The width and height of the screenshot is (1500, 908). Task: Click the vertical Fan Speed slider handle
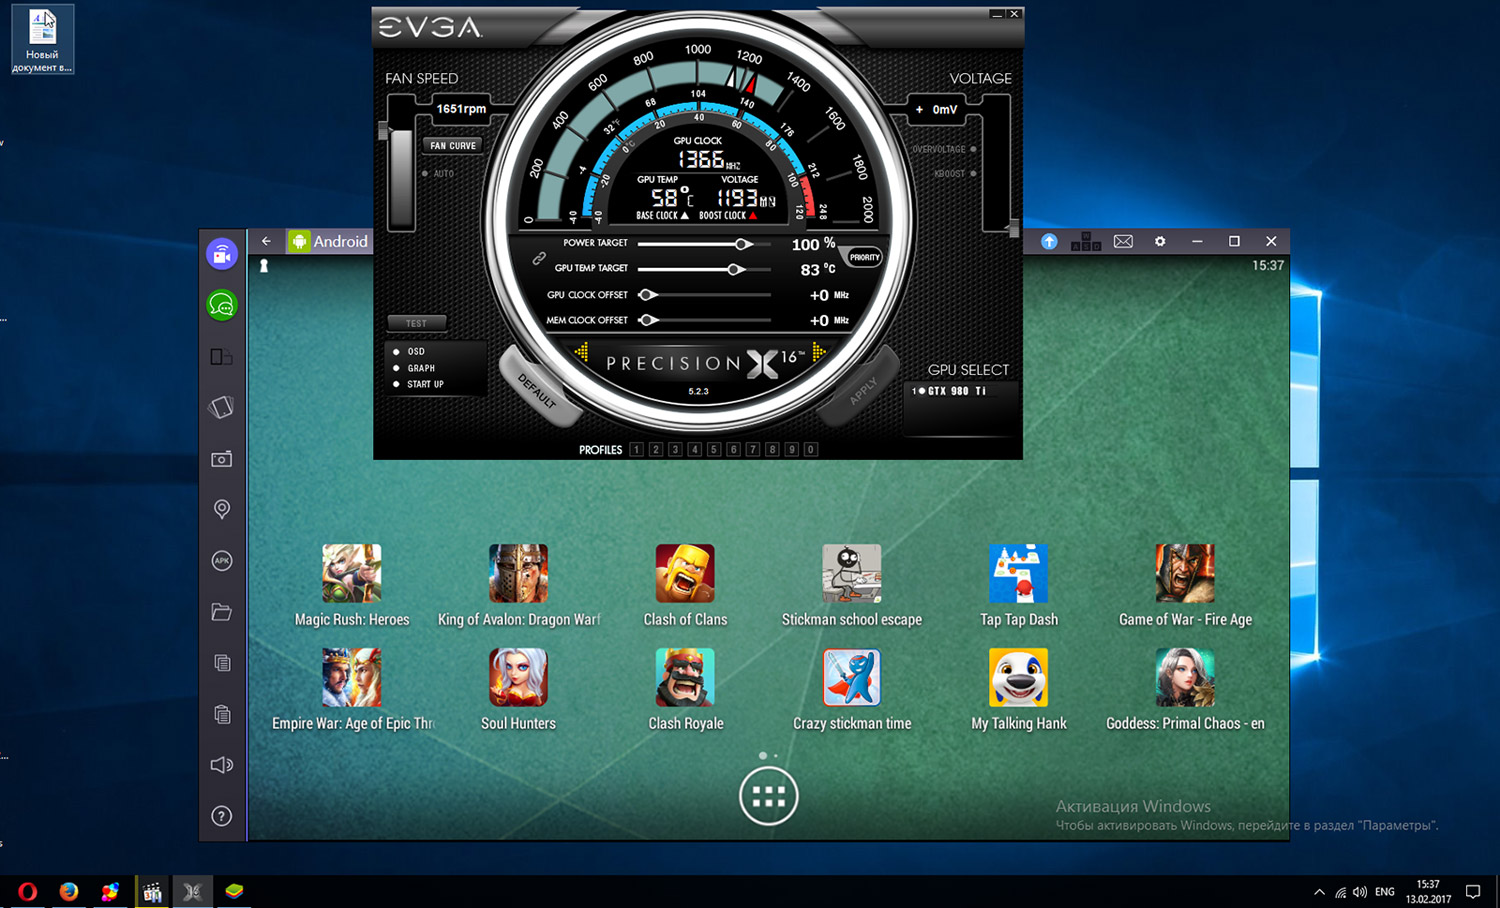383,131
